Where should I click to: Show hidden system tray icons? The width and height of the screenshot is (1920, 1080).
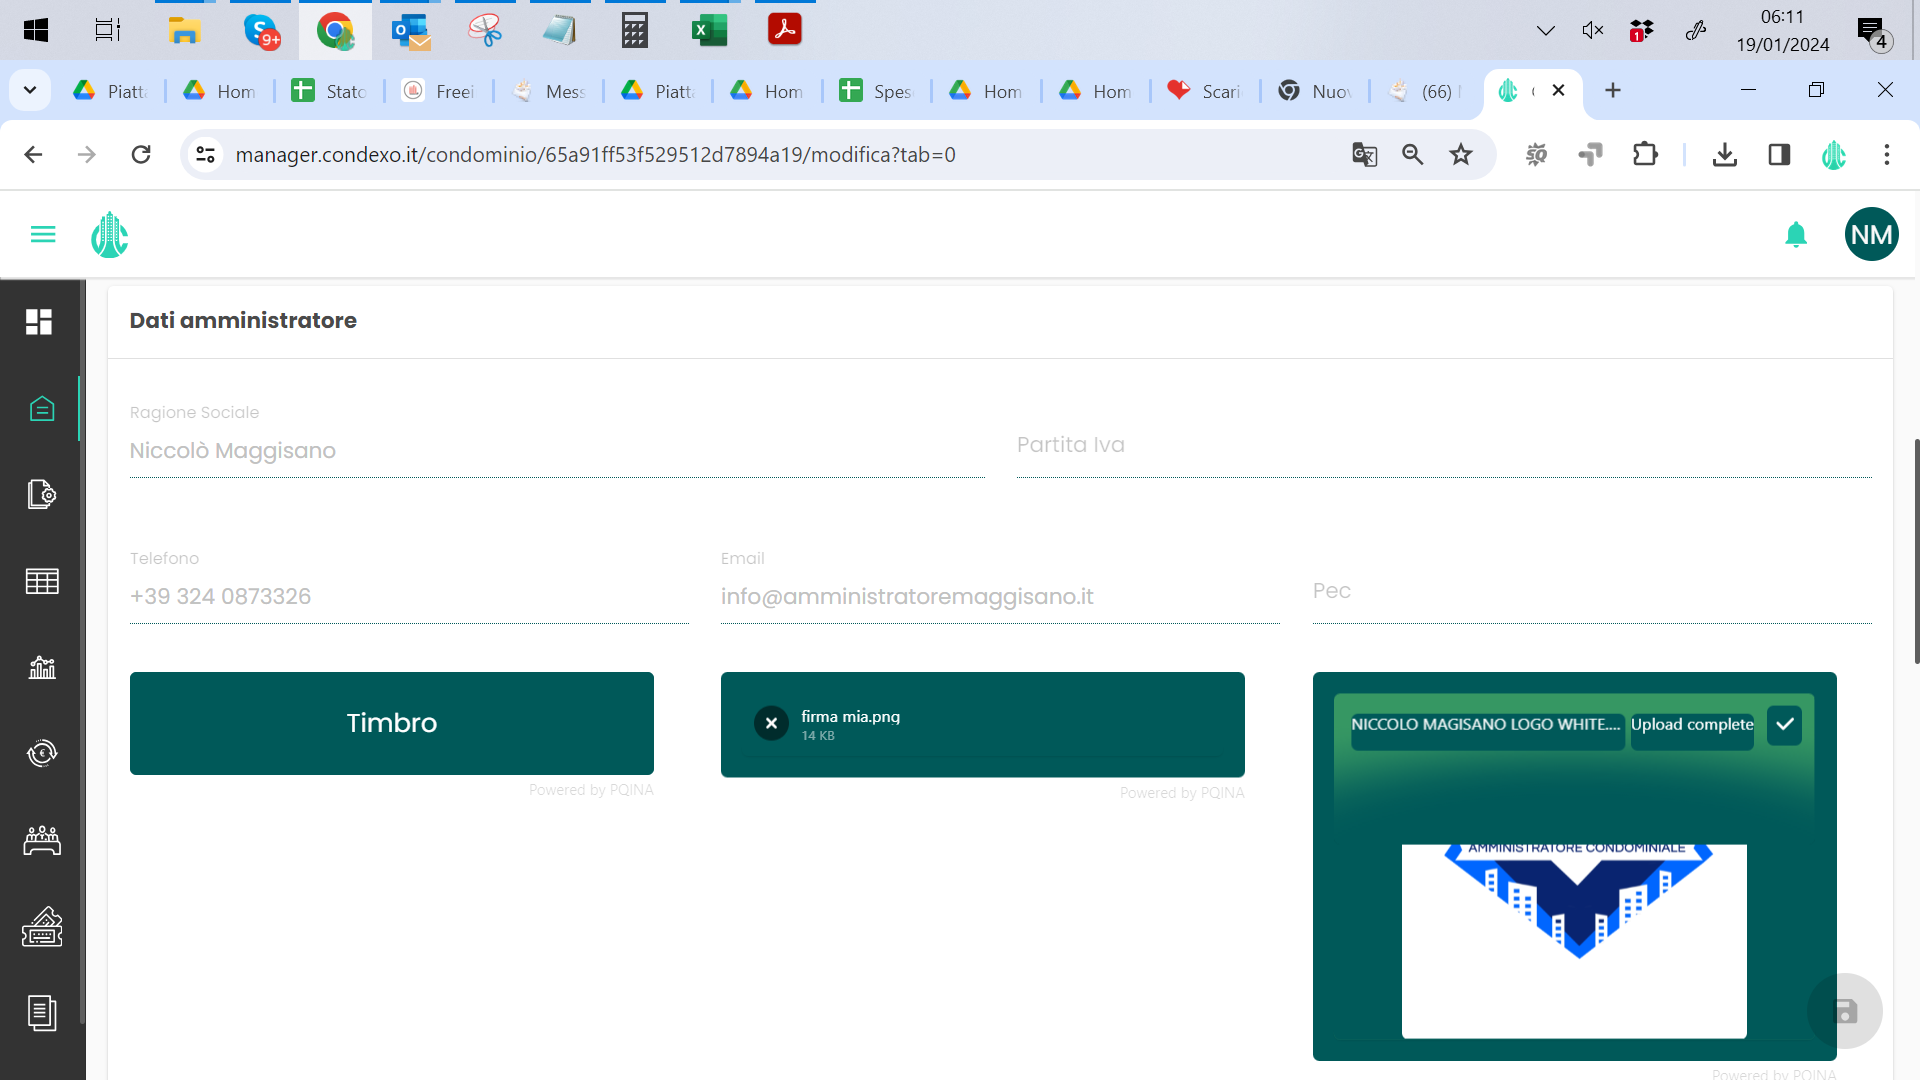(1545, 30)
